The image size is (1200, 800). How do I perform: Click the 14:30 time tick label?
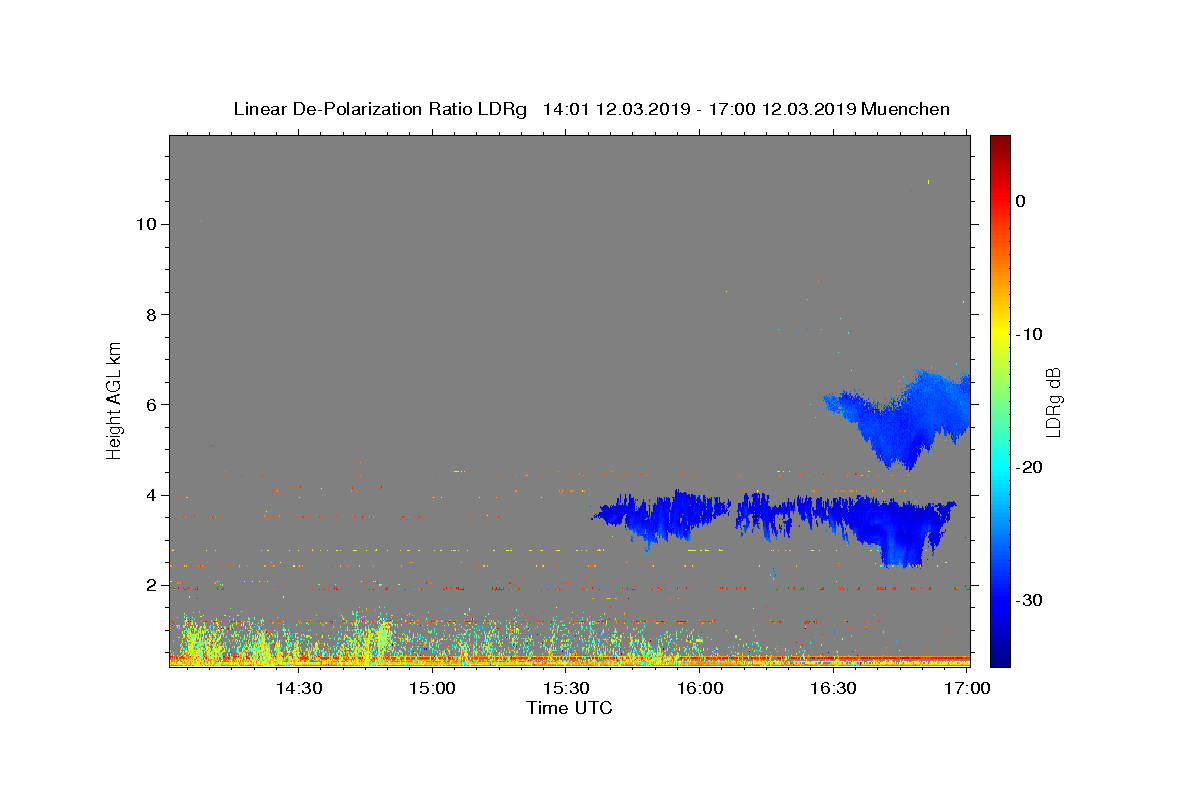point(298,689)
